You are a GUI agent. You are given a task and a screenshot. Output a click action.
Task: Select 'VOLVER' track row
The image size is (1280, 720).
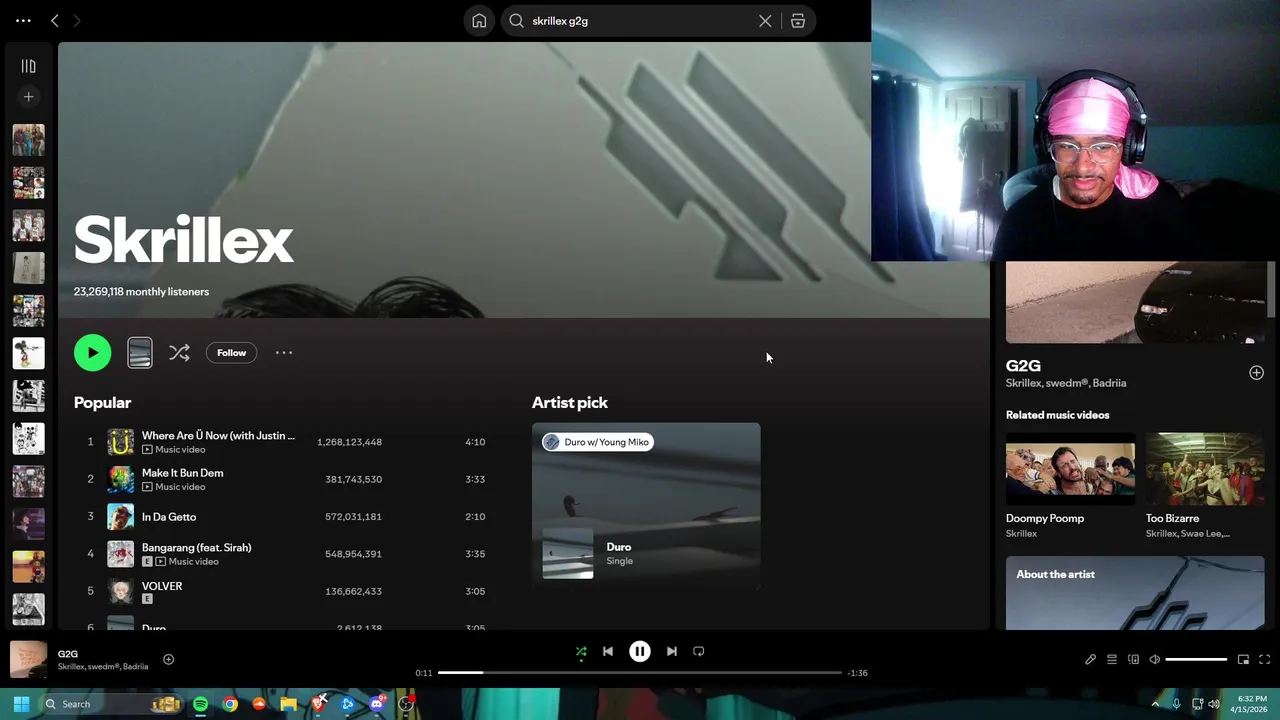click(280, 591)
